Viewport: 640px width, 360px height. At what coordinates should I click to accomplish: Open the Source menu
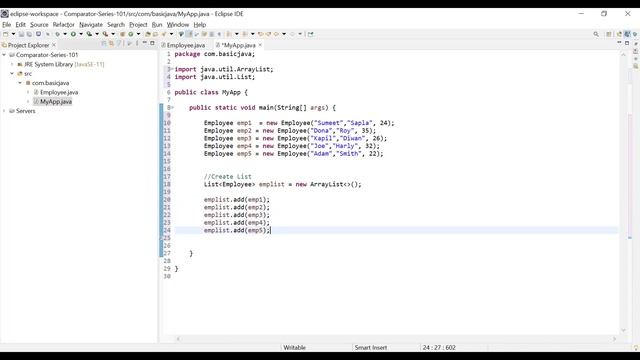(x=39, y=24)
